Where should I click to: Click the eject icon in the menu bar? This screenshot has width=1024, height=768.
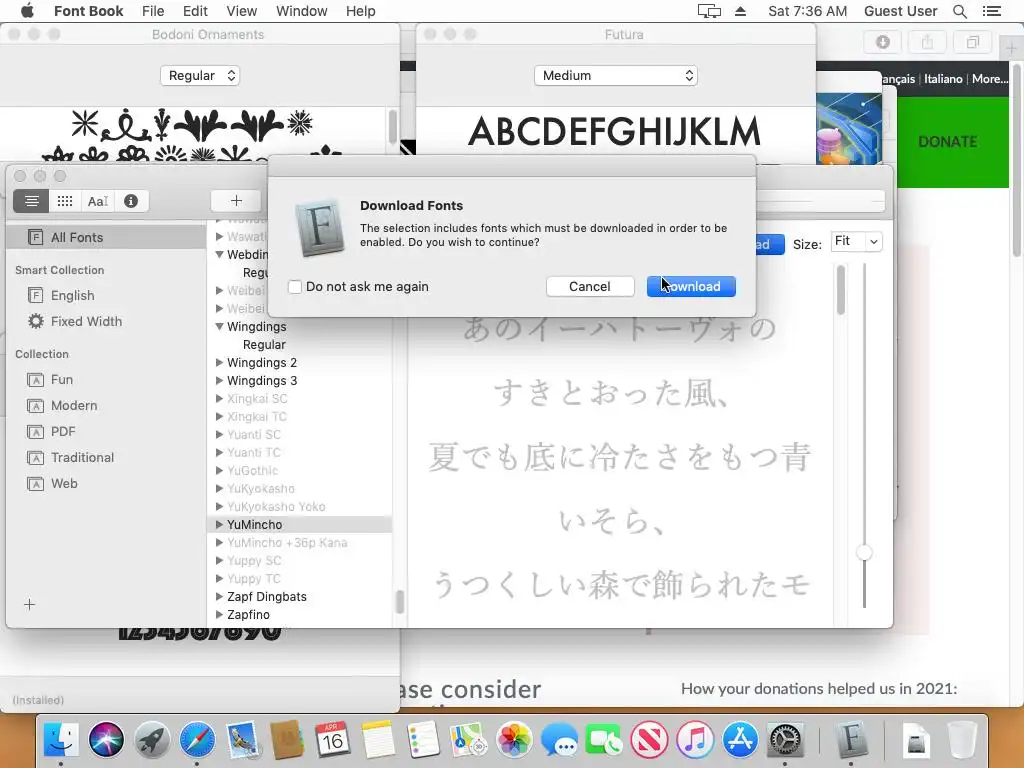coord(740,11)
